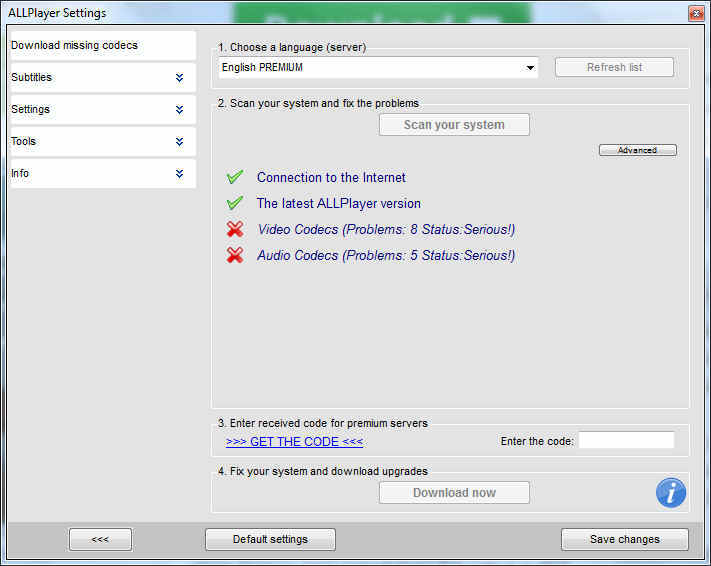Image resolution: width=711 pixels, height=566 pixels.
Task: Open the English PREMIUM language dropdown
Action: 378,68
